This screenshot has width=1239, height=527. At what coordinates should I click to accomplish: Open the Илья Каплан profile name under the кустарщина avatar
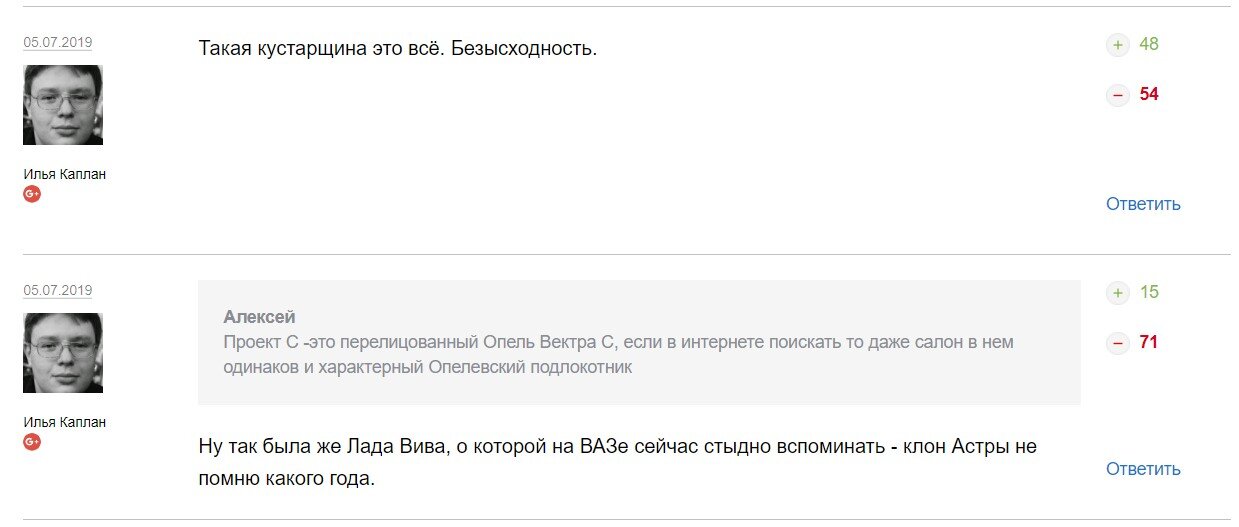click(x=64, y=174)
